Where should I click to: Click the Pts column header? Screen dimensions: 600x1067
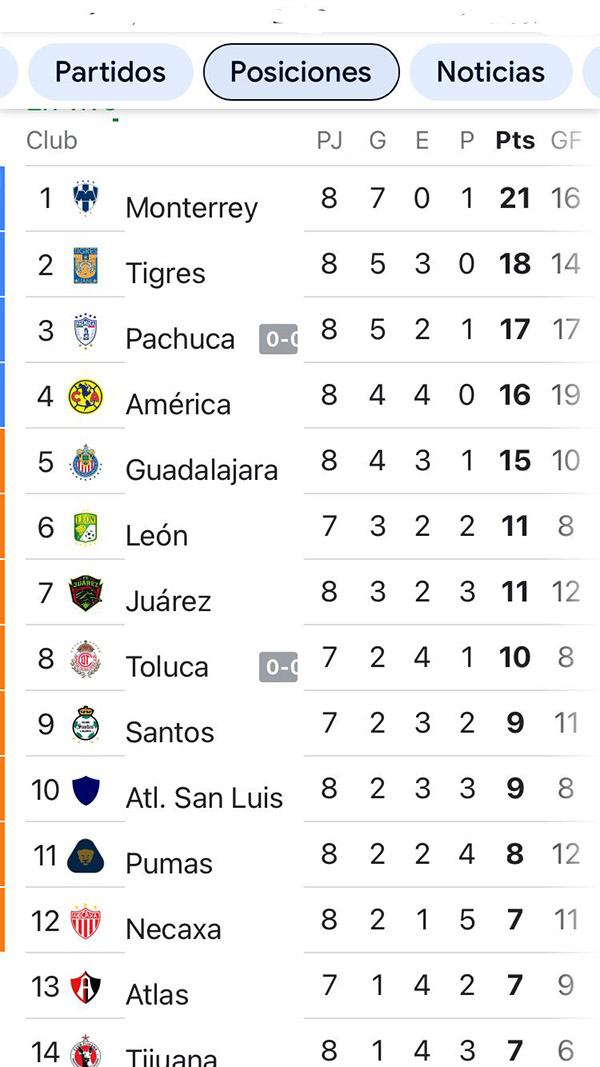click(515, 140)
